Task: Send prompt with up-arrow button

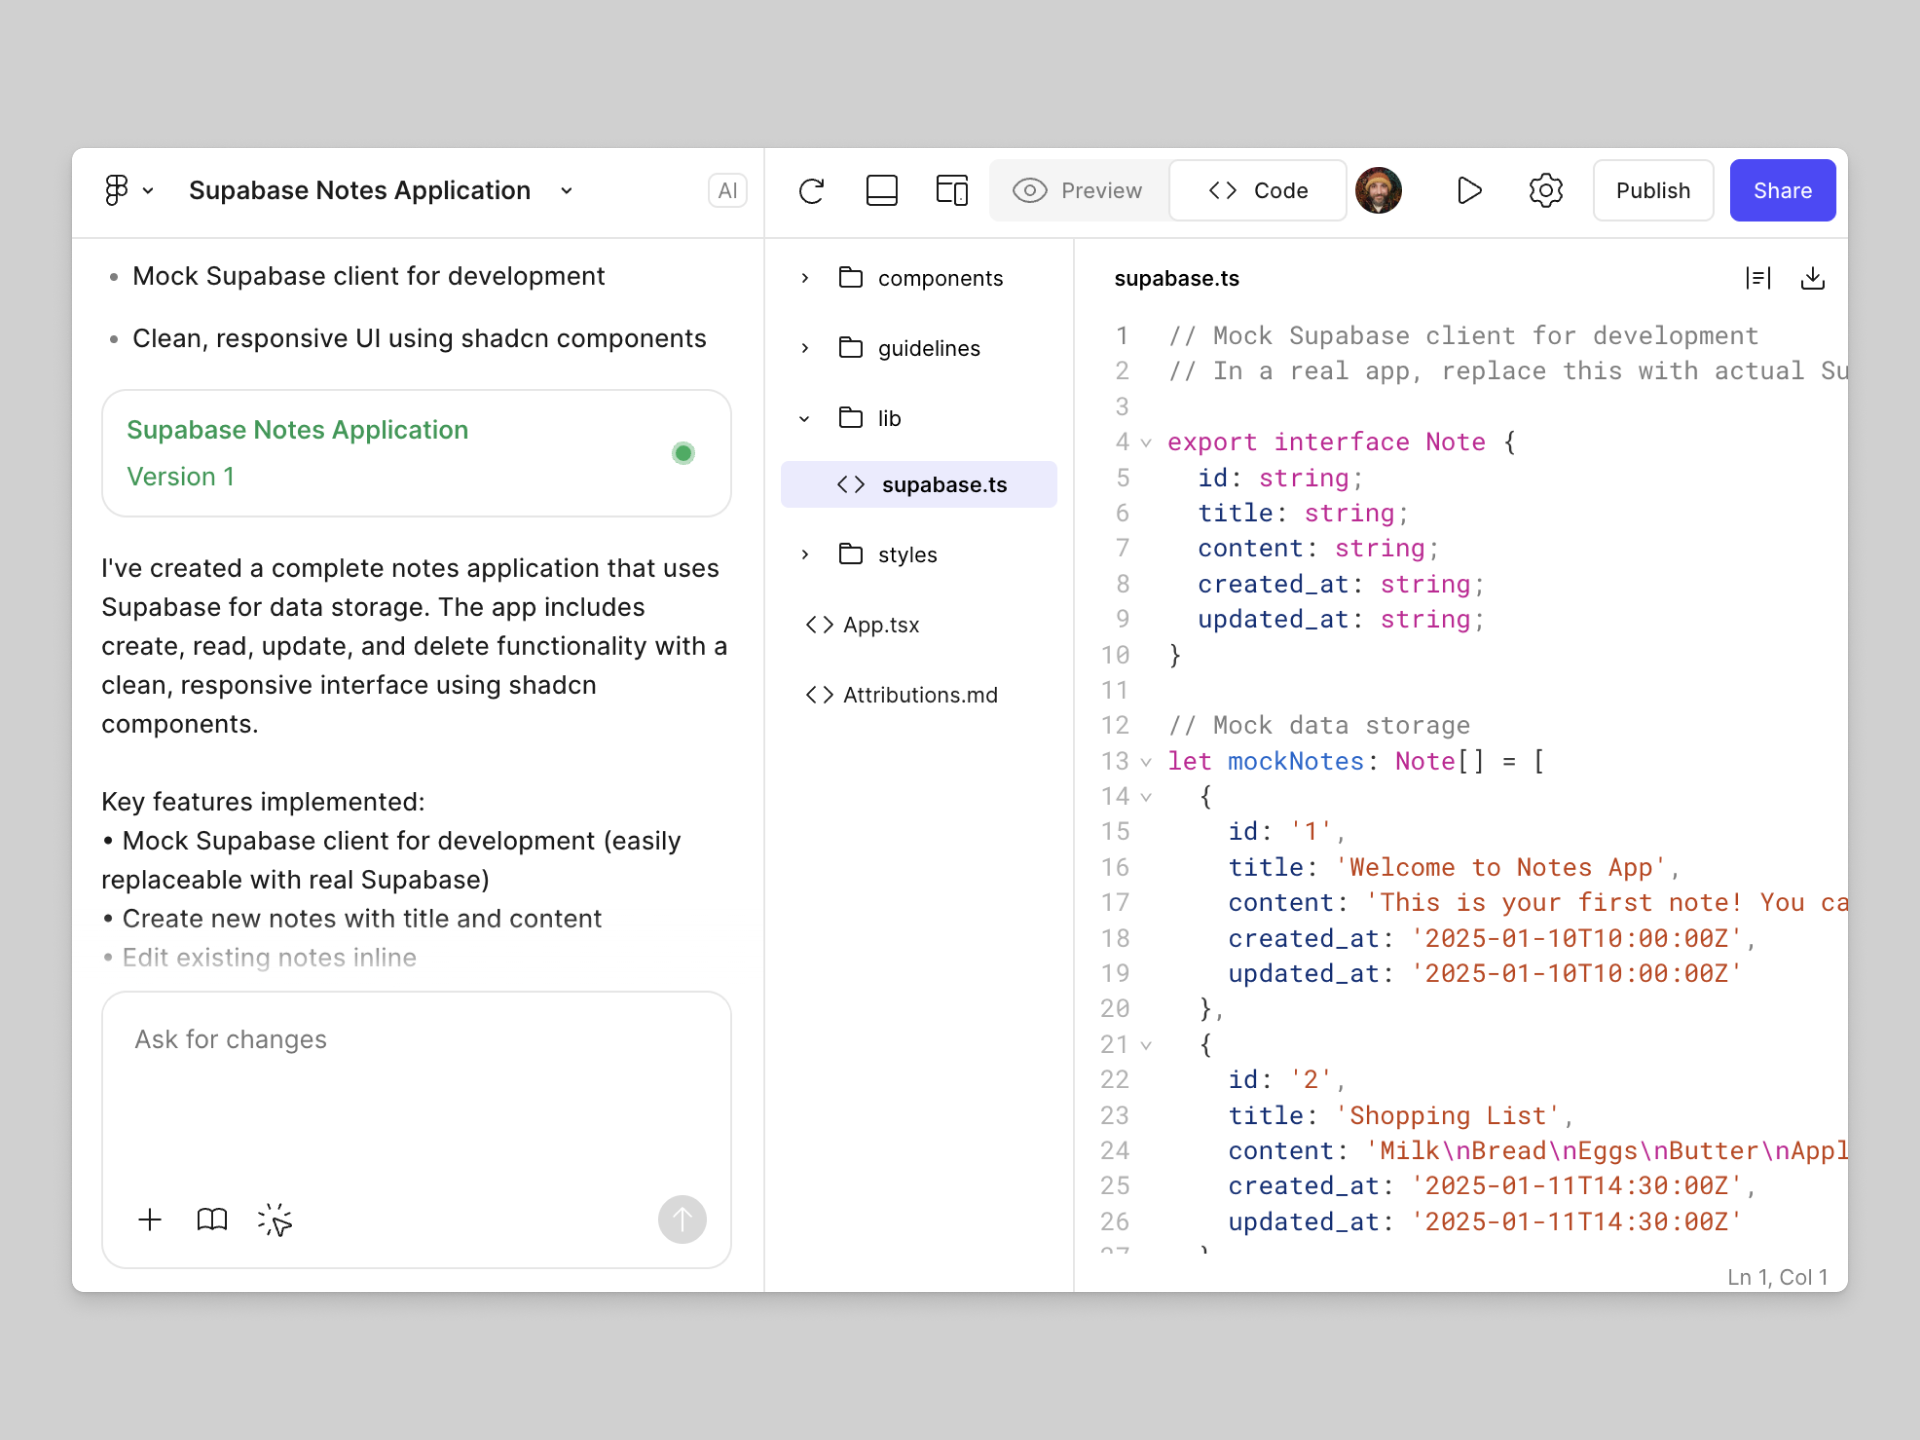Action: pos(682,1220)
